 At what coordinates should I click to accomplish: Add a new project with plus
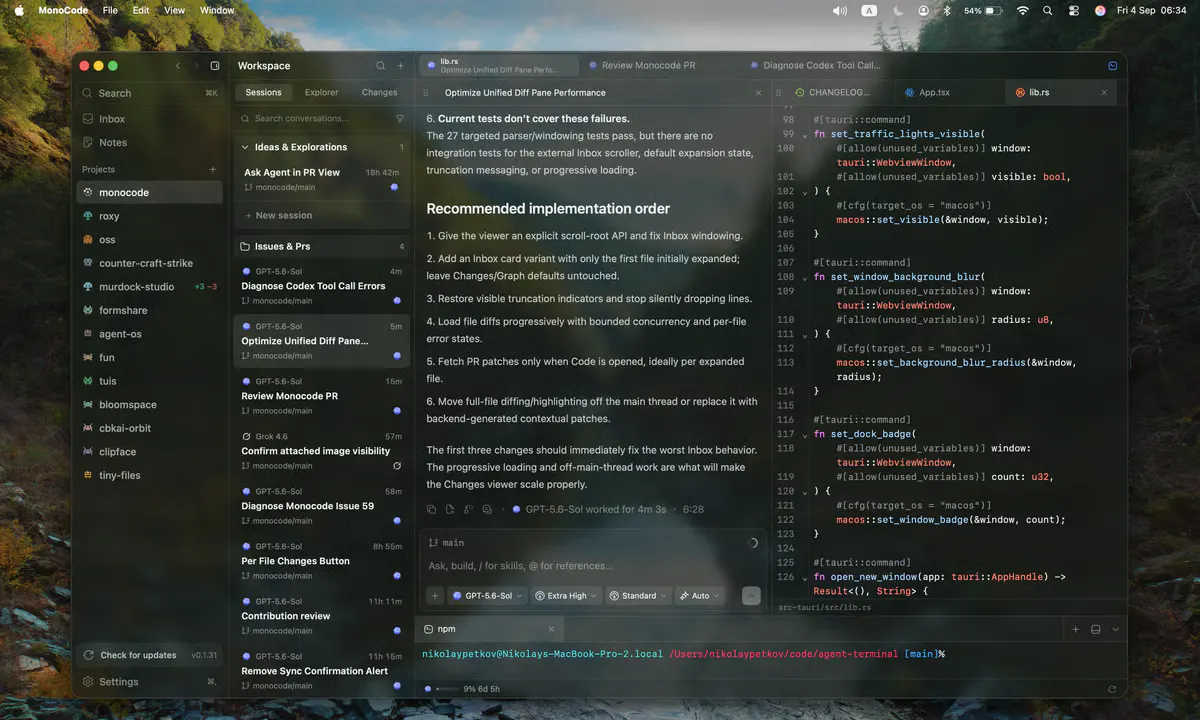coord(212,170)
